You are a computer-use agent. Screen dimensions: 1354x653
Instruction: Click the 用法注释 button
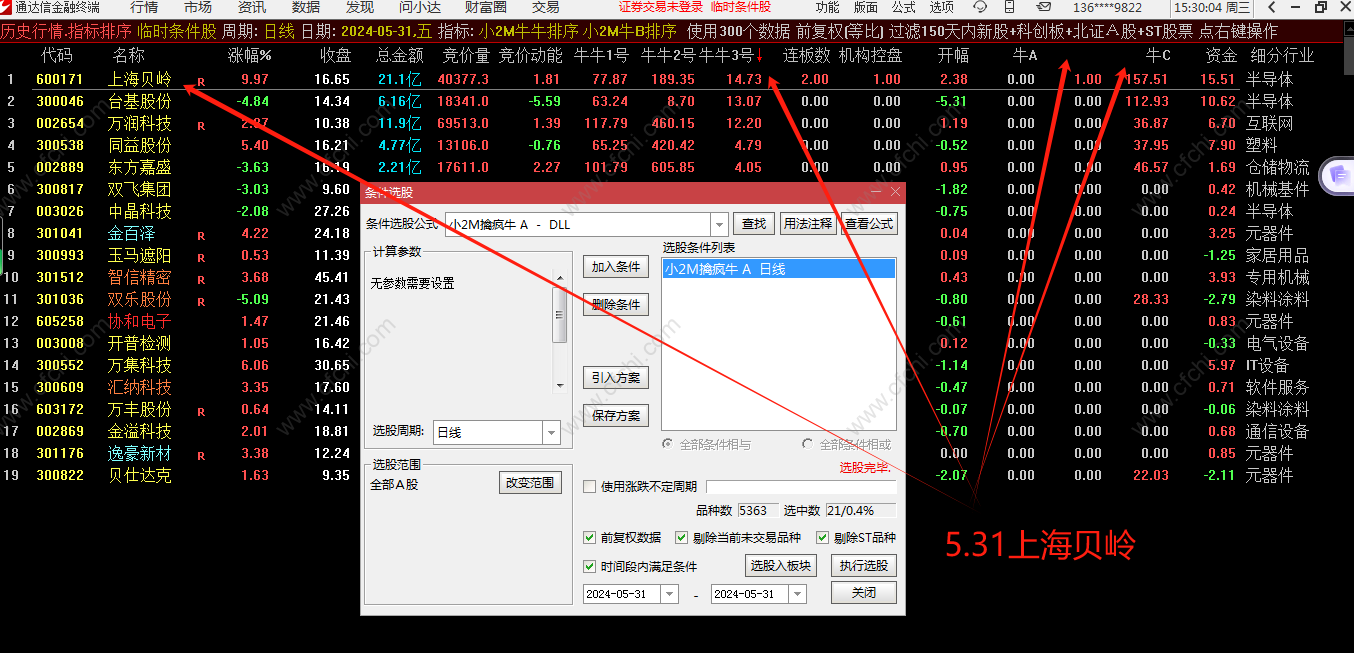point(807,224)
